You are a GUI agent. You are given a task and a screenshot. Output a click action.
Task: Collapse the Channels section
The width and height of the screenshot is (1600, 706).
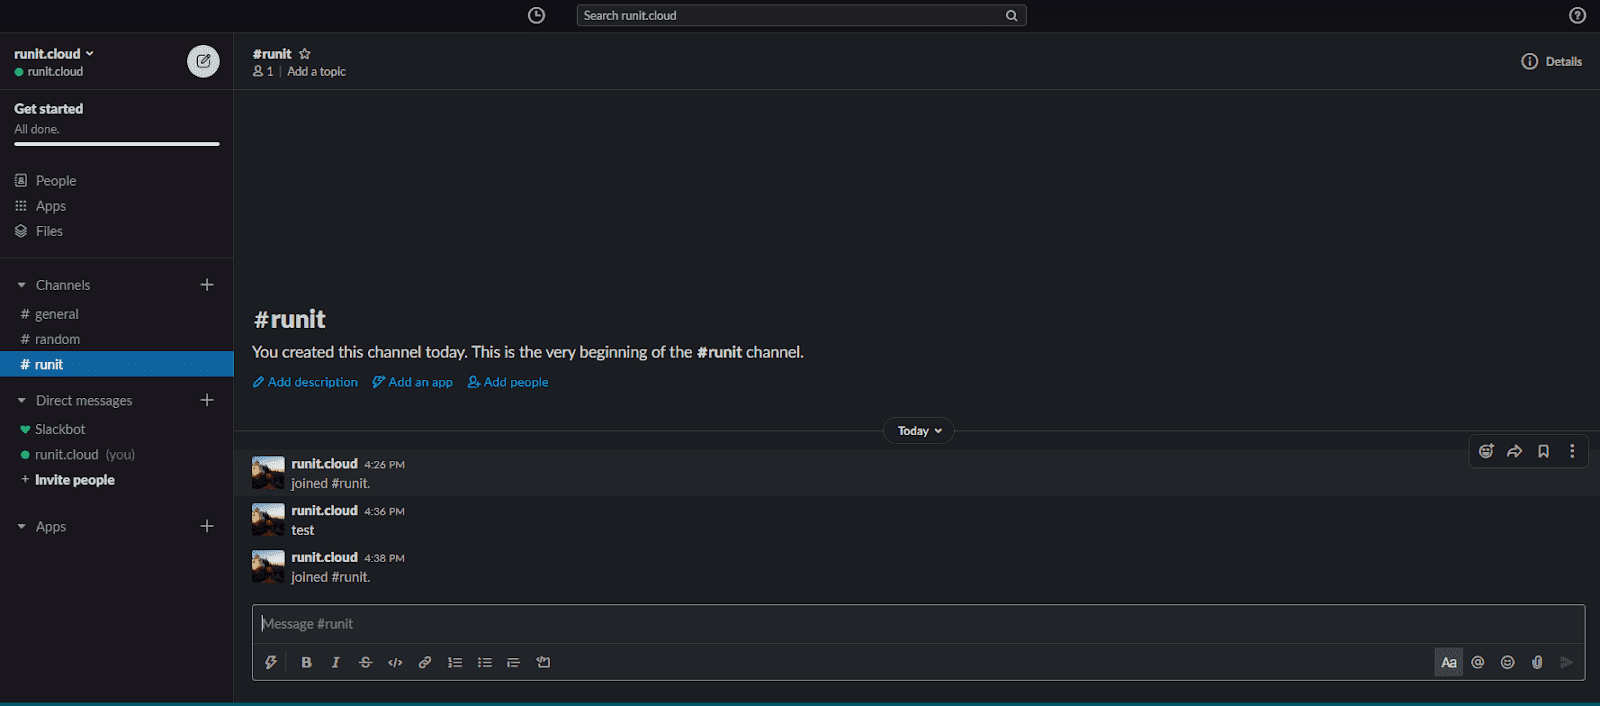[x=22, y=285]
